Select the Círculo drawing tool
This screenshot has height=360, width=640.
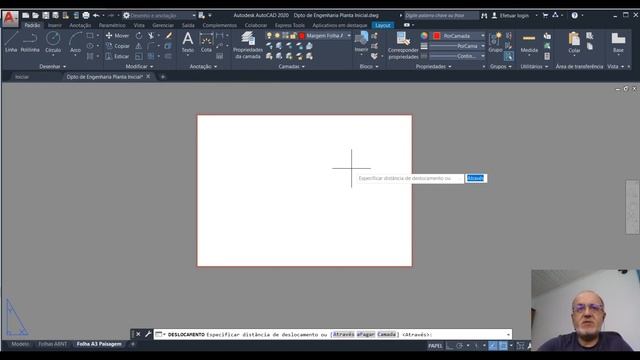[53, 42]
